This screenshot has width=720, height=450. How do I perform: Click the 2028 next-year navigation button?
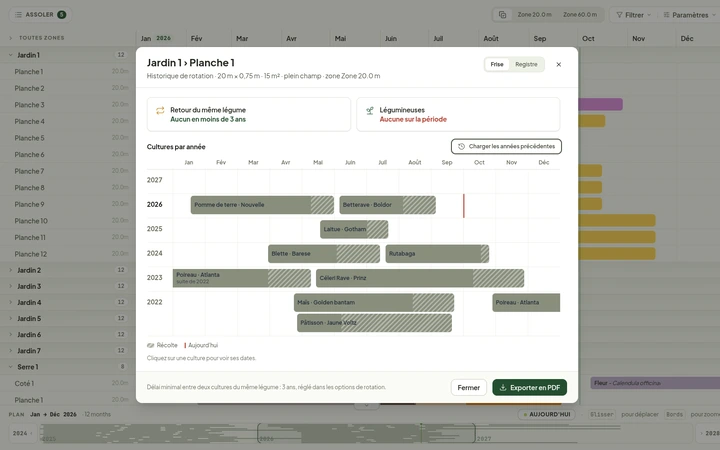pos(709,433)
